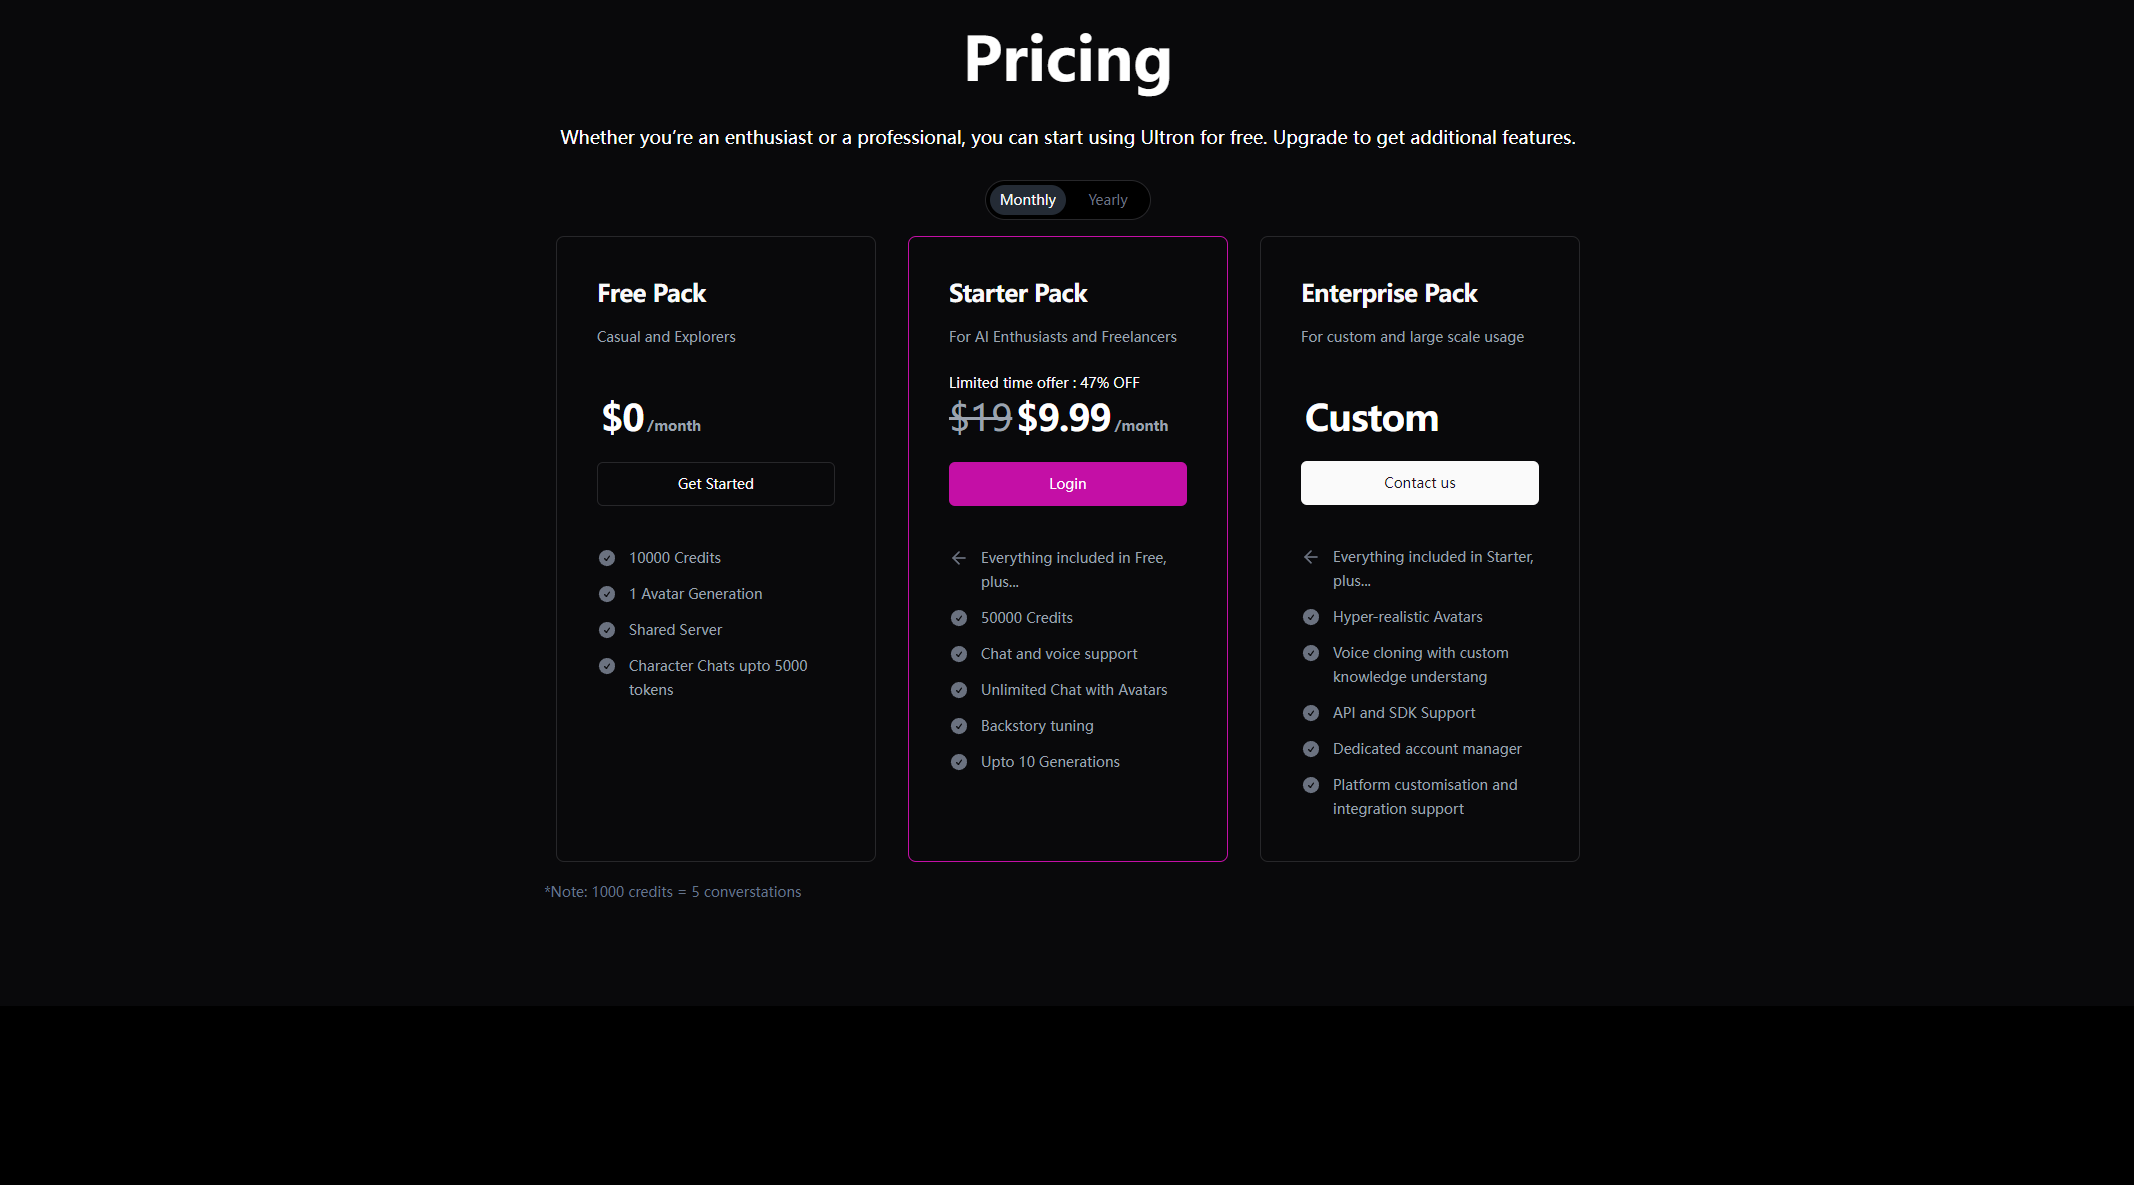Click the Enterprise Pack title

[1389, 293]
